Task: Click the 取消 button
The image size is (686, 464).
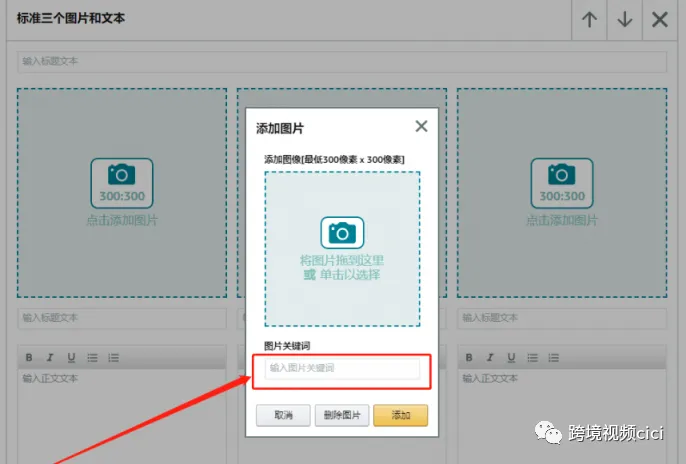Action: coord(283,415)
